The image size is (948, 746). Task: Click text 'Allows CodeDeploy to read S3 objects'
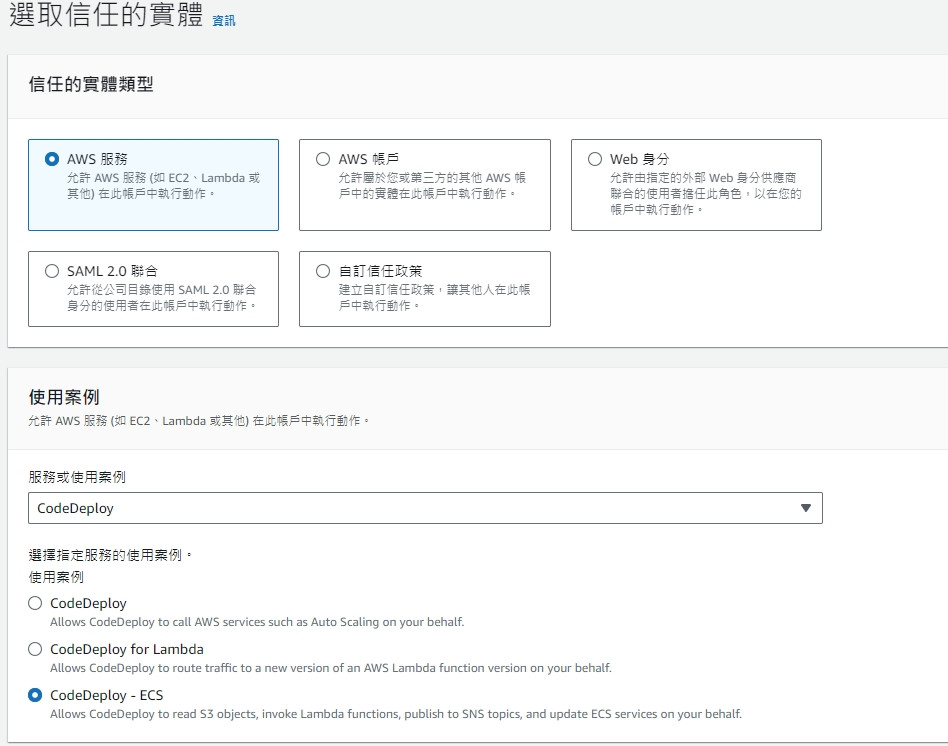tap(396, 713)
